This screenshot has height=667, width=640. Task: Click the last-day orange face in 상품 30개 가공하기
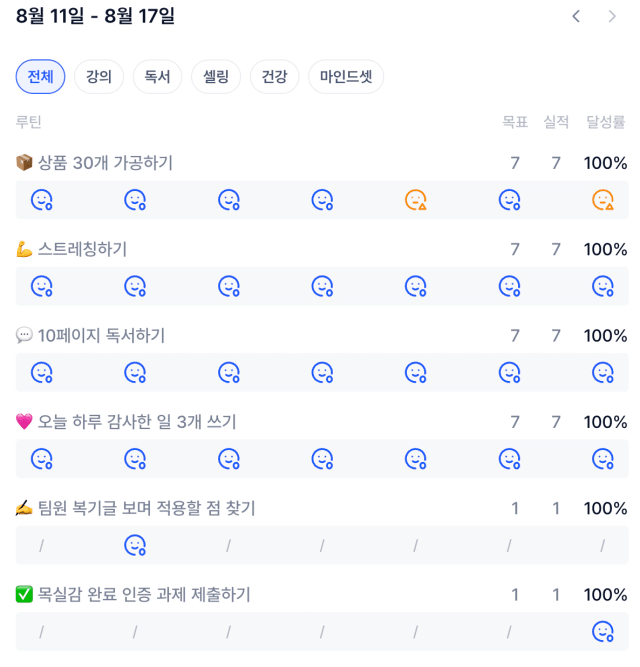point(603,200)
